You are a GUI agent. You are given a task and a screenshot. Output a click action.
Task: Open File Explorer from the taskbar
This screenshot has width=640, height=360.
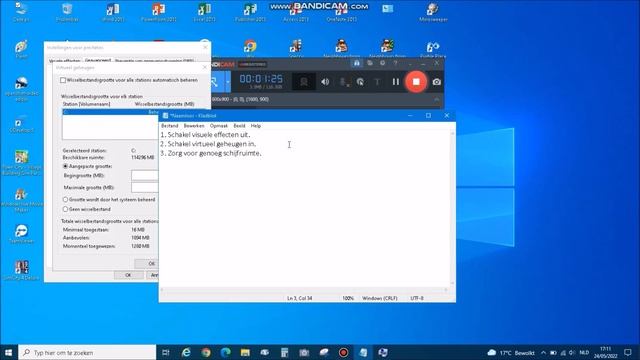click(x=245, y=352)
